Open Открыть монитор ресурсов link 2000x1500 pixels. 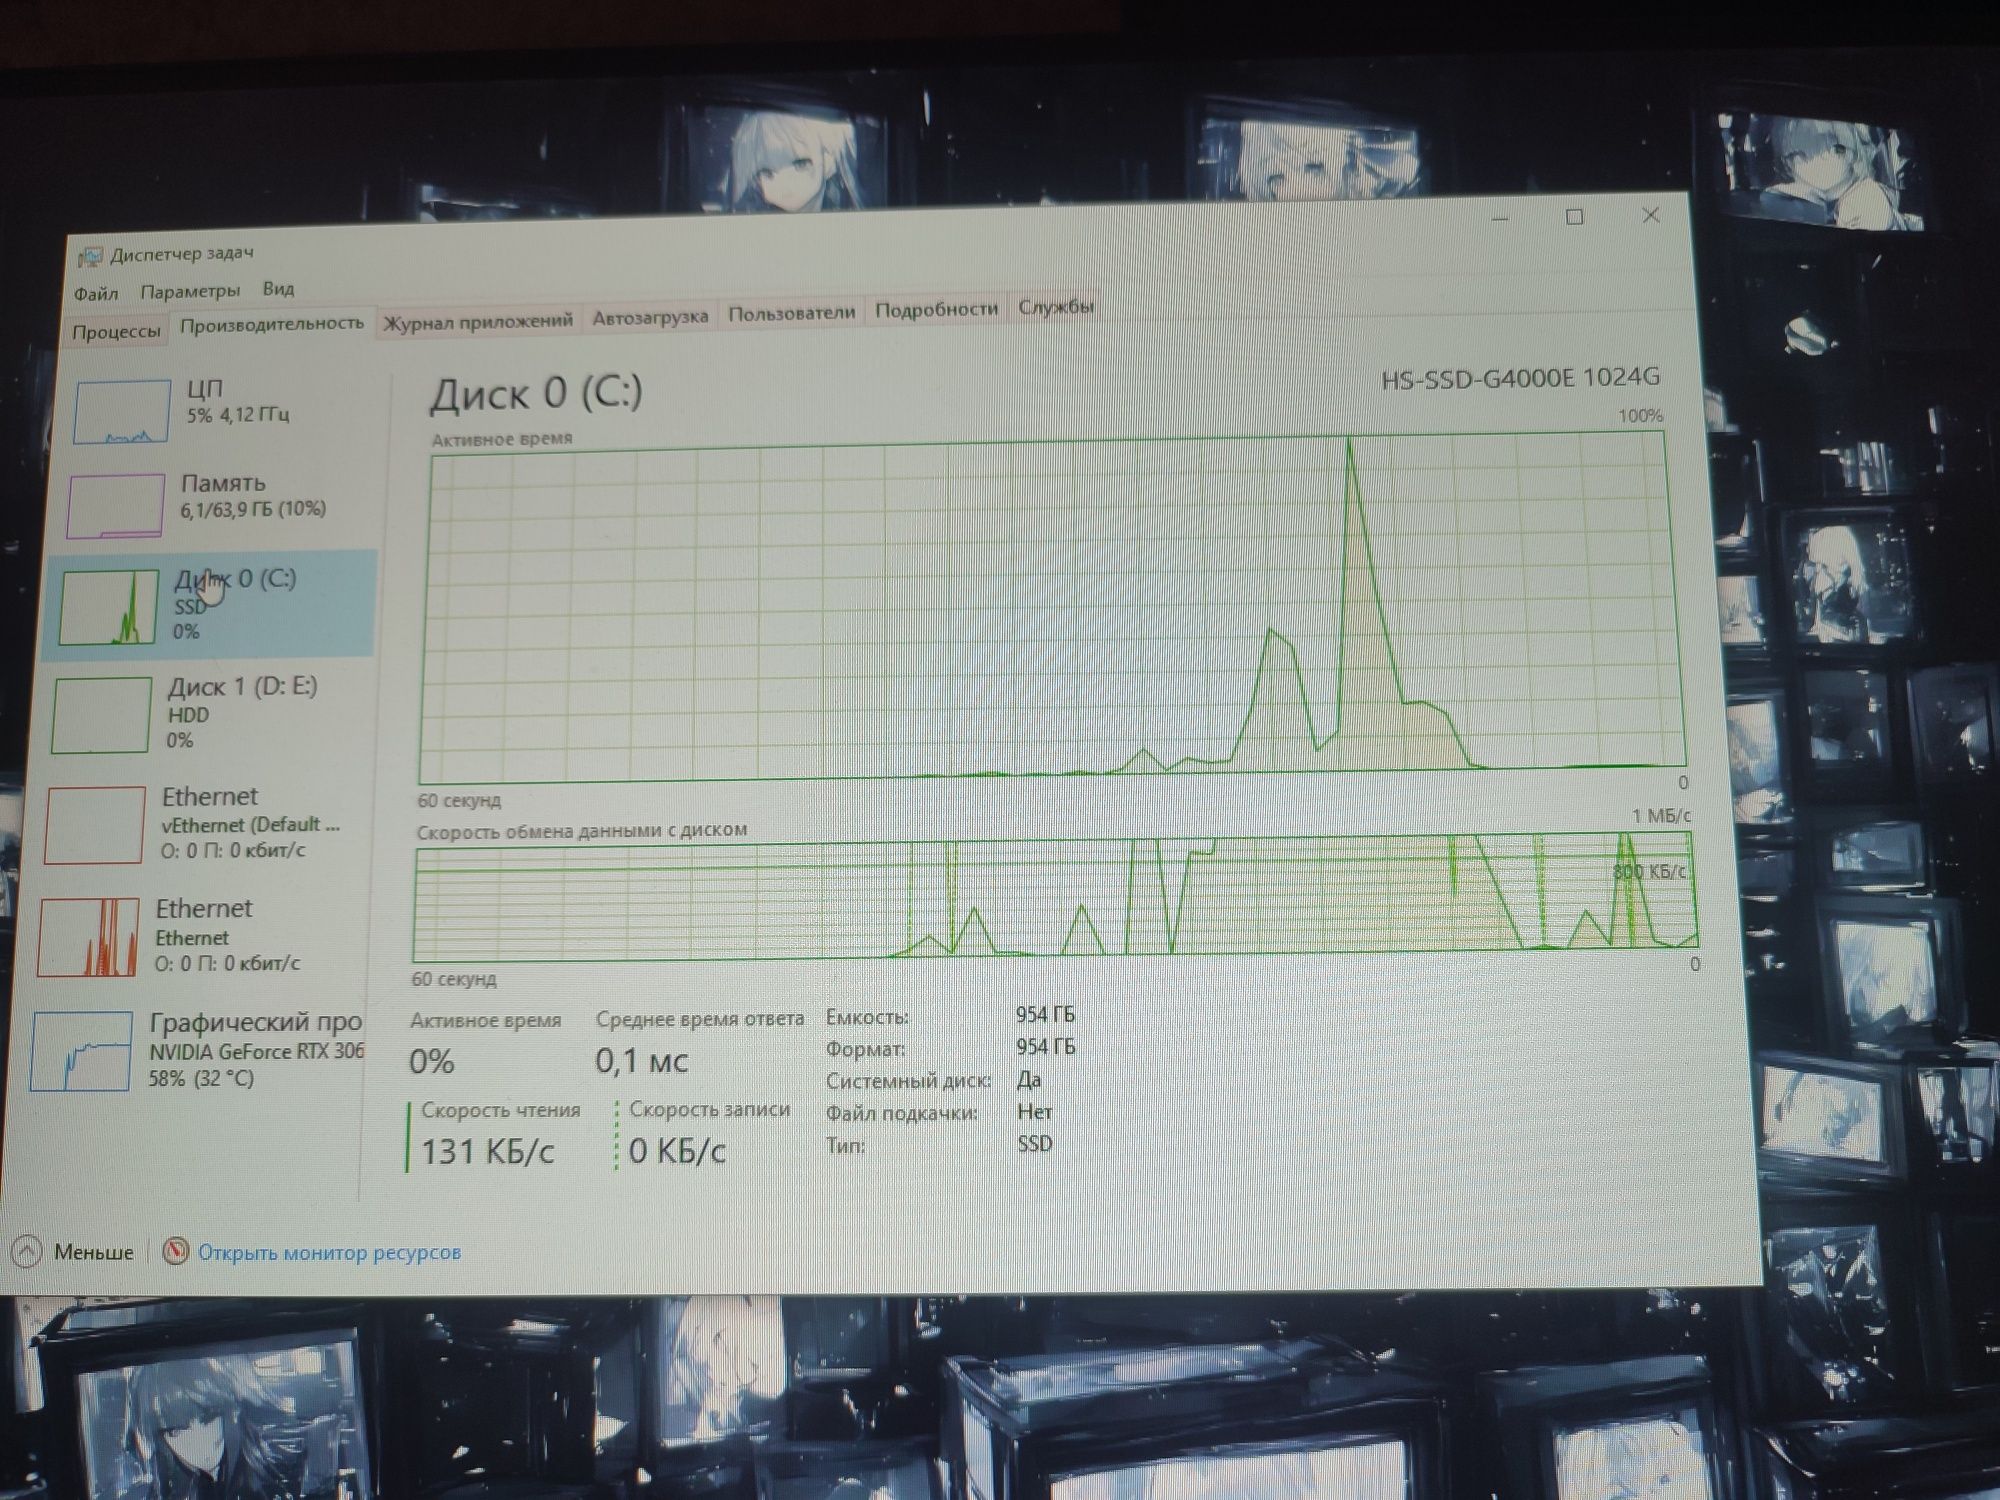pos(329,1253)
